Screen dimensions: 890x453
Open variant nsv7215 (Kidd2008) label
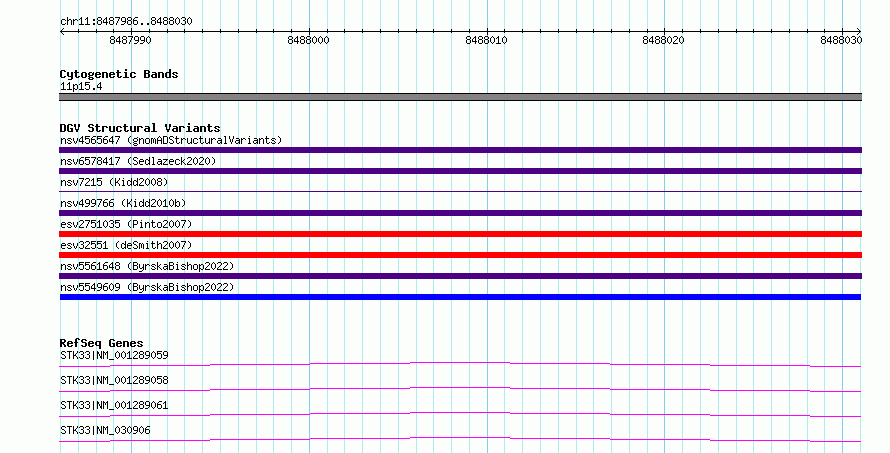(x=114, y=182)
